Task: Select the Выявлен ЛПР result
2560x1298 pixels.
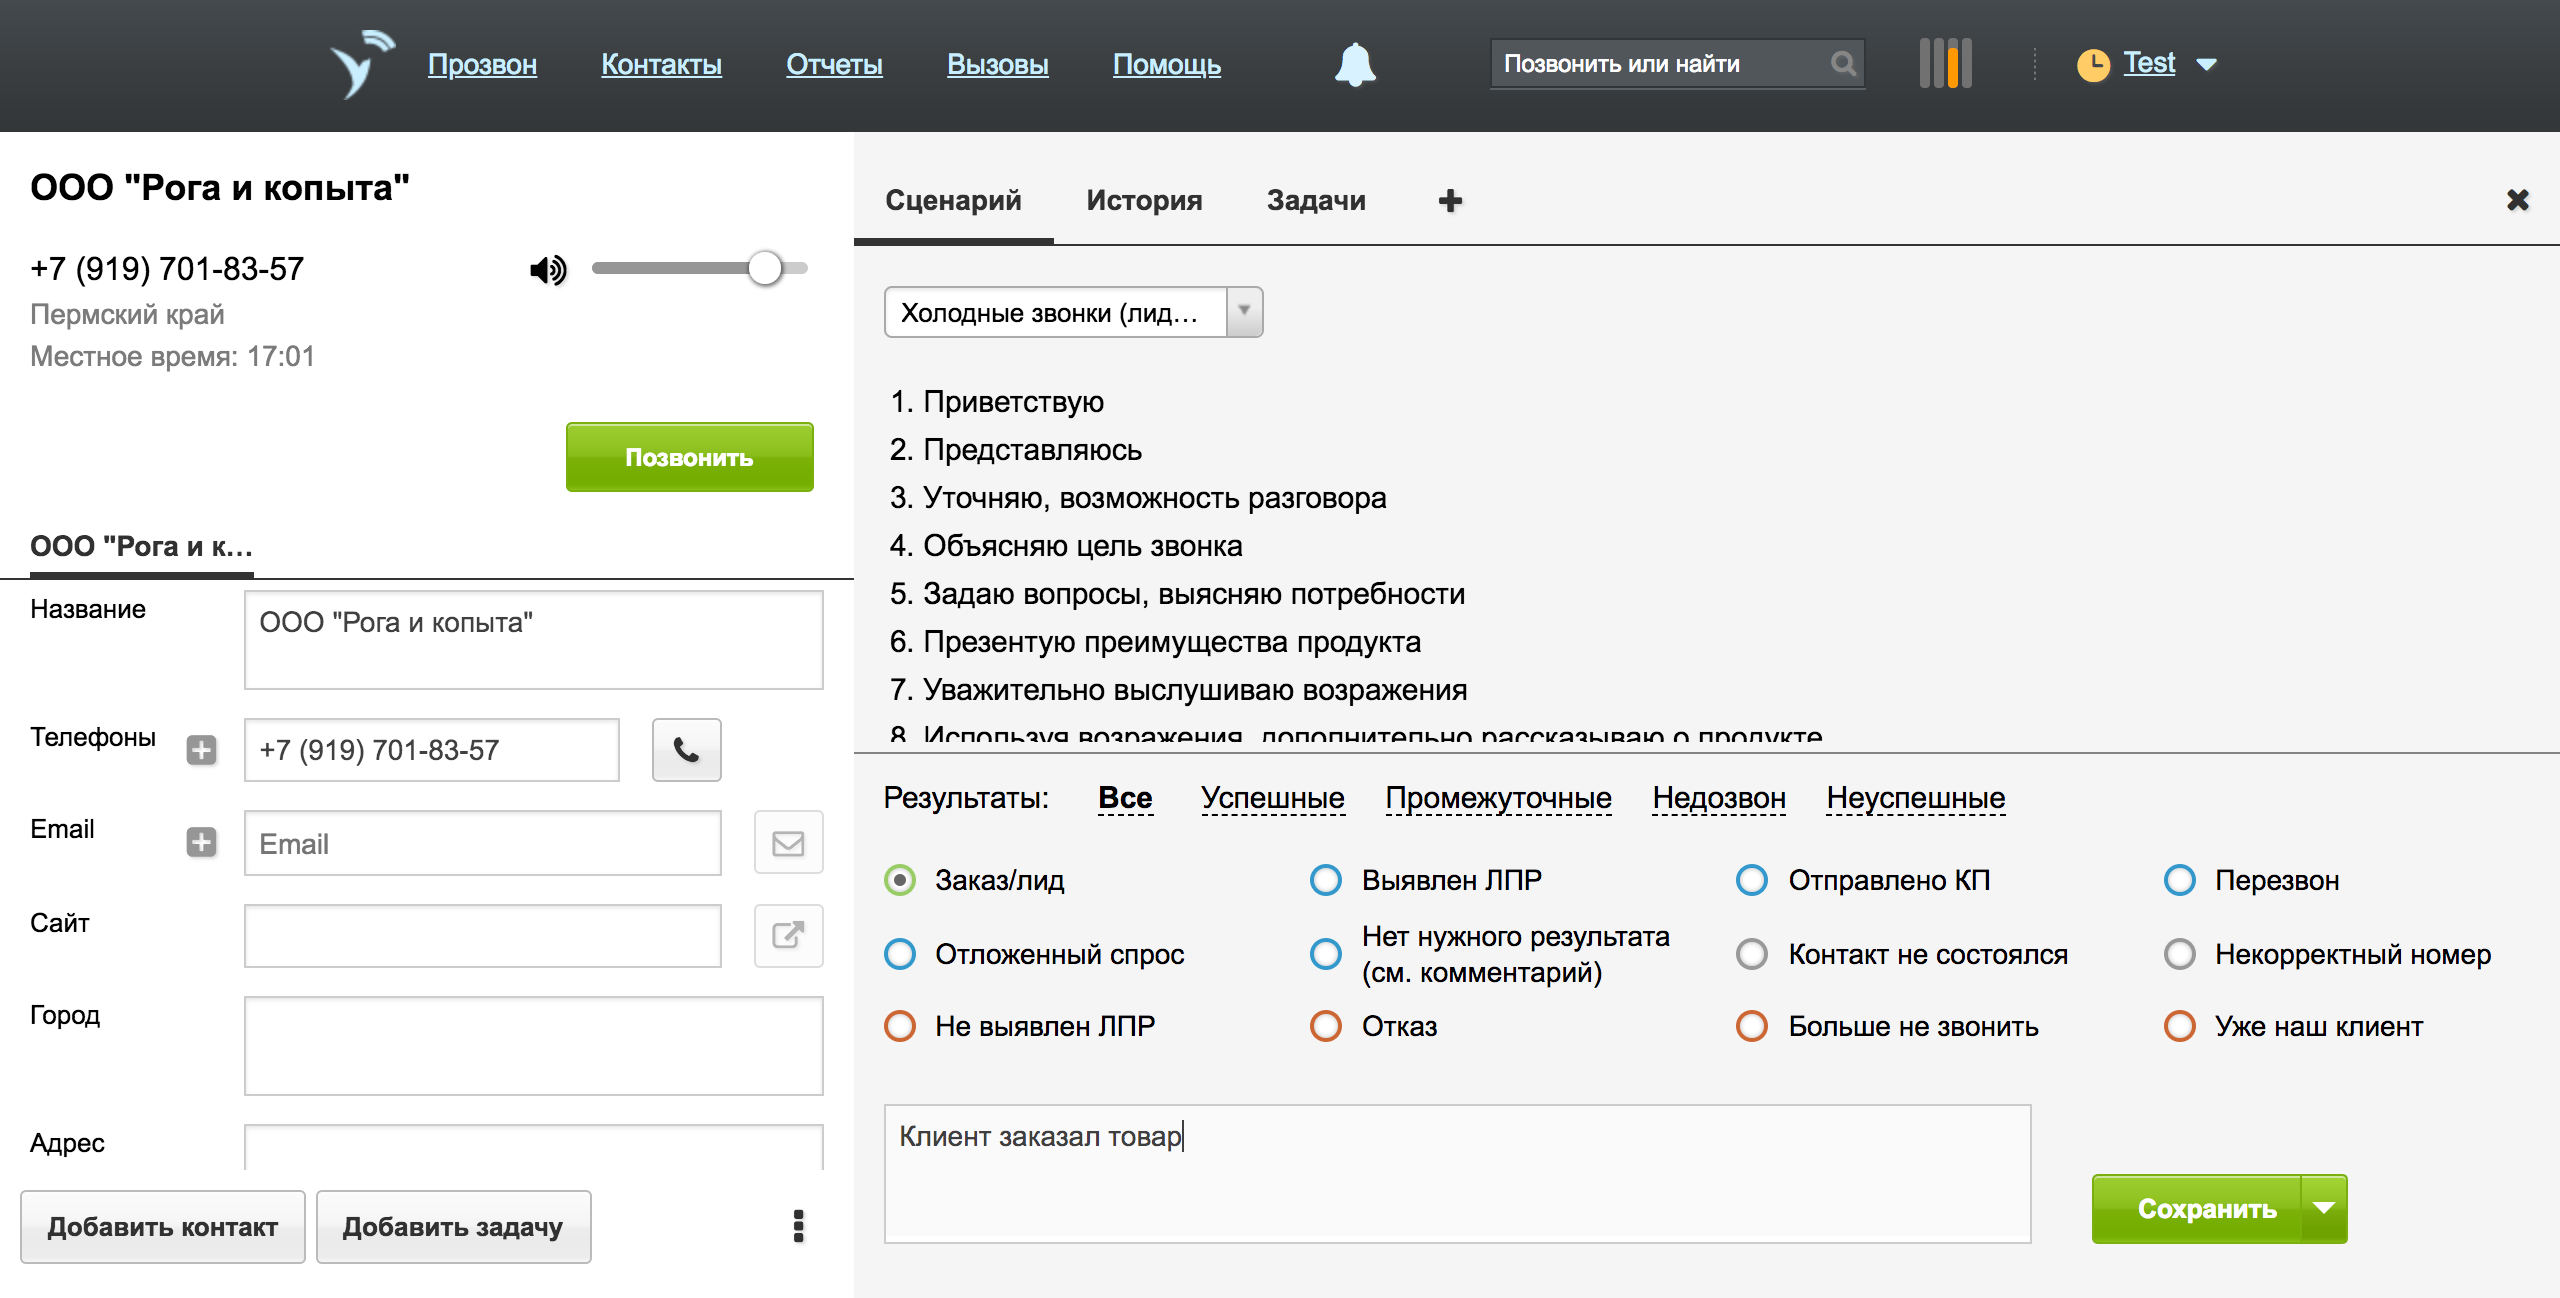Action: point(1326,880)
